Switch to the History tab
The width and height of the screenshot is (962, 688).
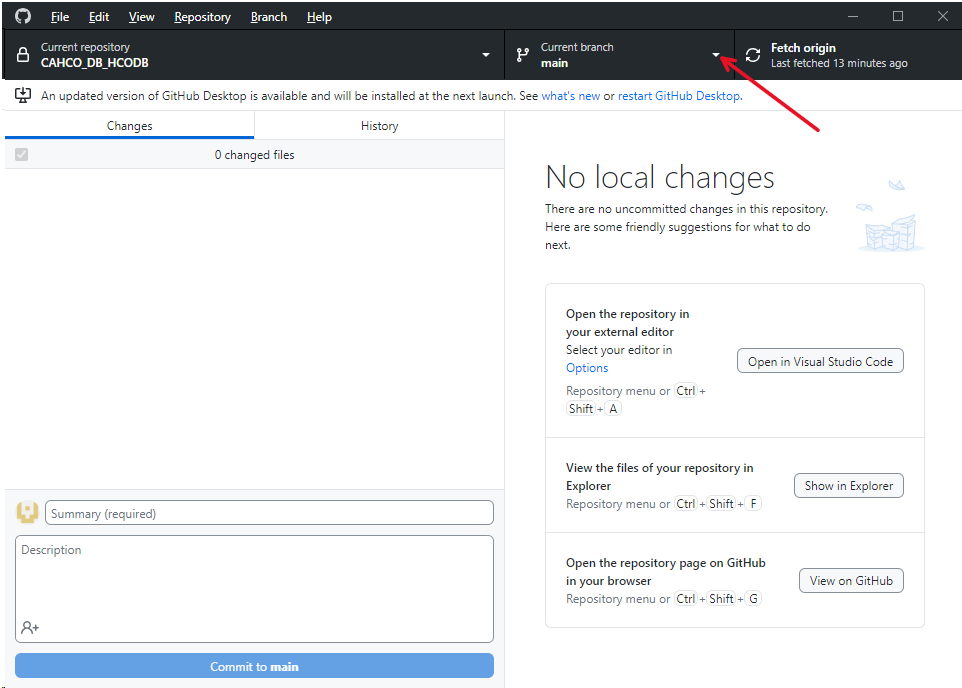[x=379, y=125]
